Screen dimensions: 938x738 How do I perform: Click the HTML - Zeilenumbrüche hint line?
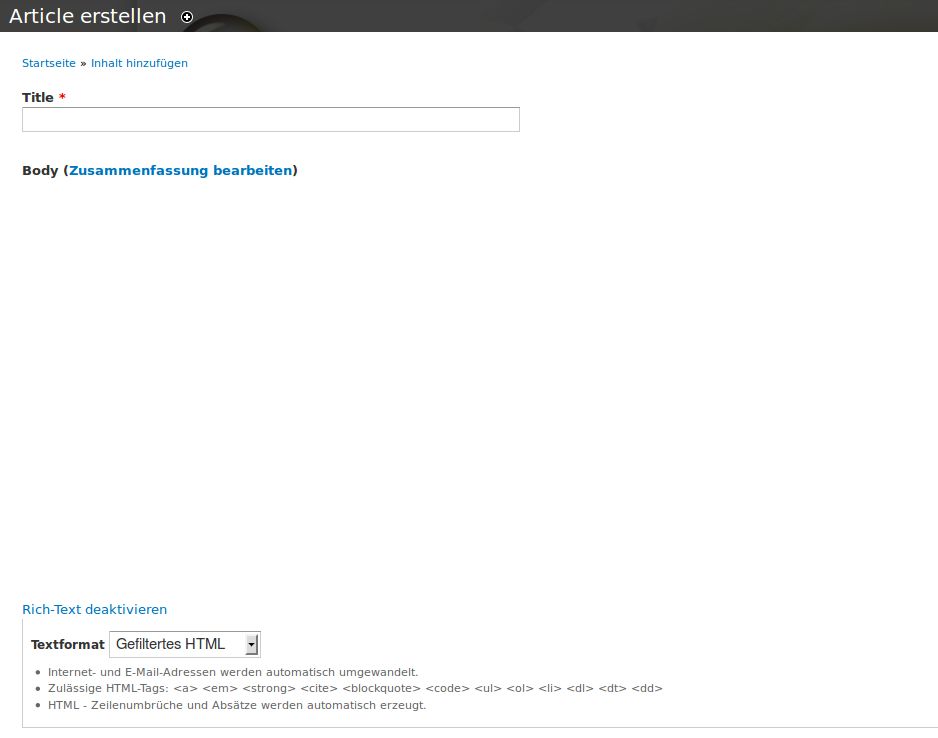[236, 705]
